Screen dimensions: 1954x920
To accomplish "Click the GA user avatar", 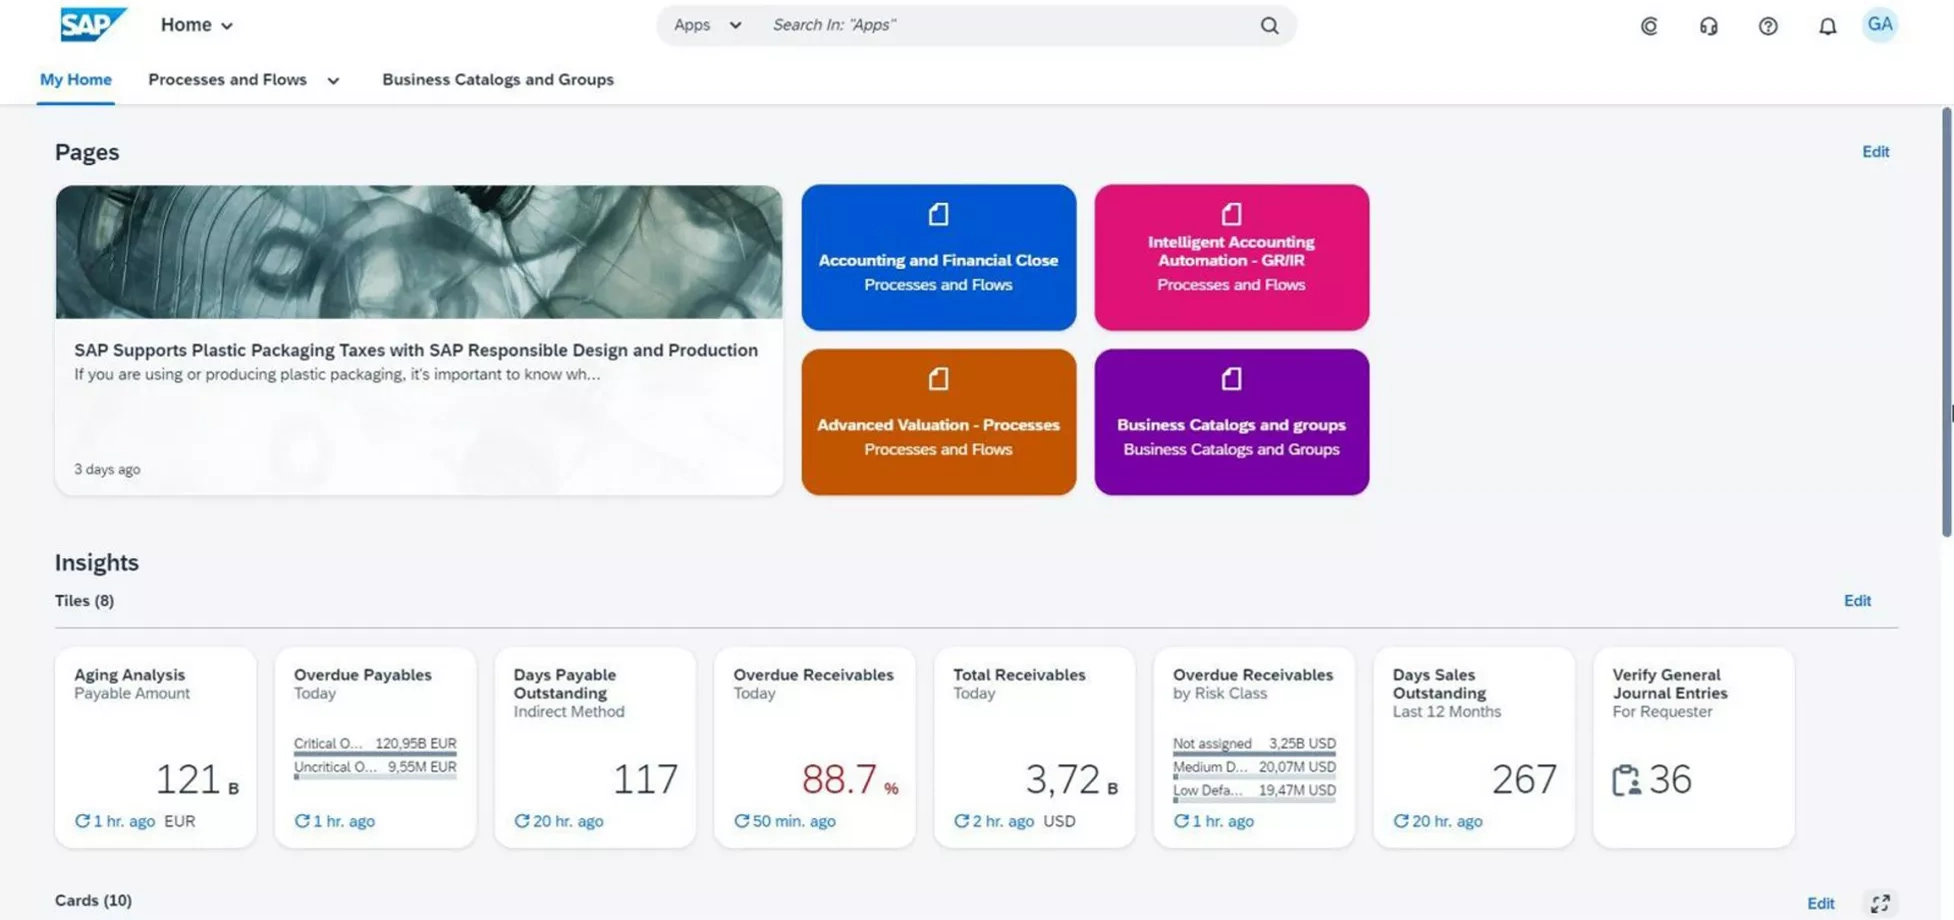I will tap(1880, 25).
